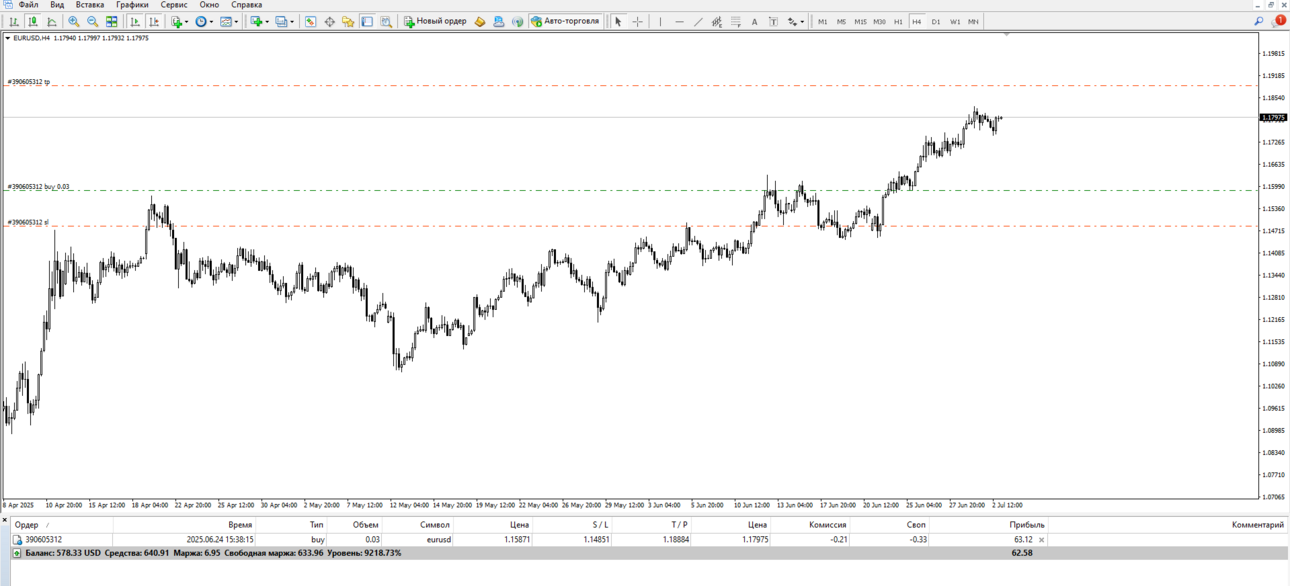Image resolution: width=1290 pixels, height=586 pixels.
Task: Switch to M5 timeframe
Action: click(x=841, y=21)
